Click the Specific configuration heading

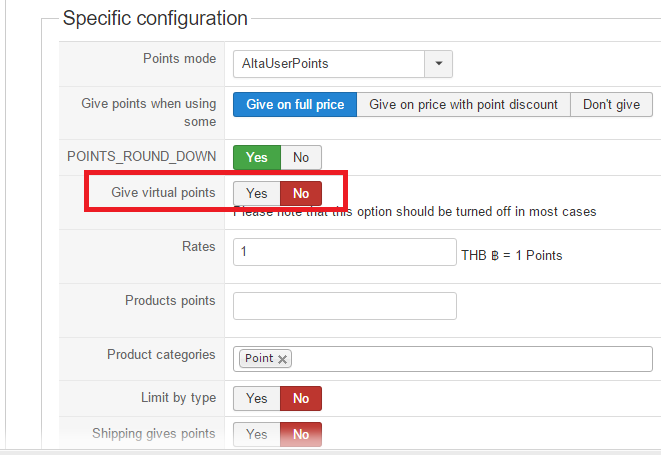(x=155, y=18)
